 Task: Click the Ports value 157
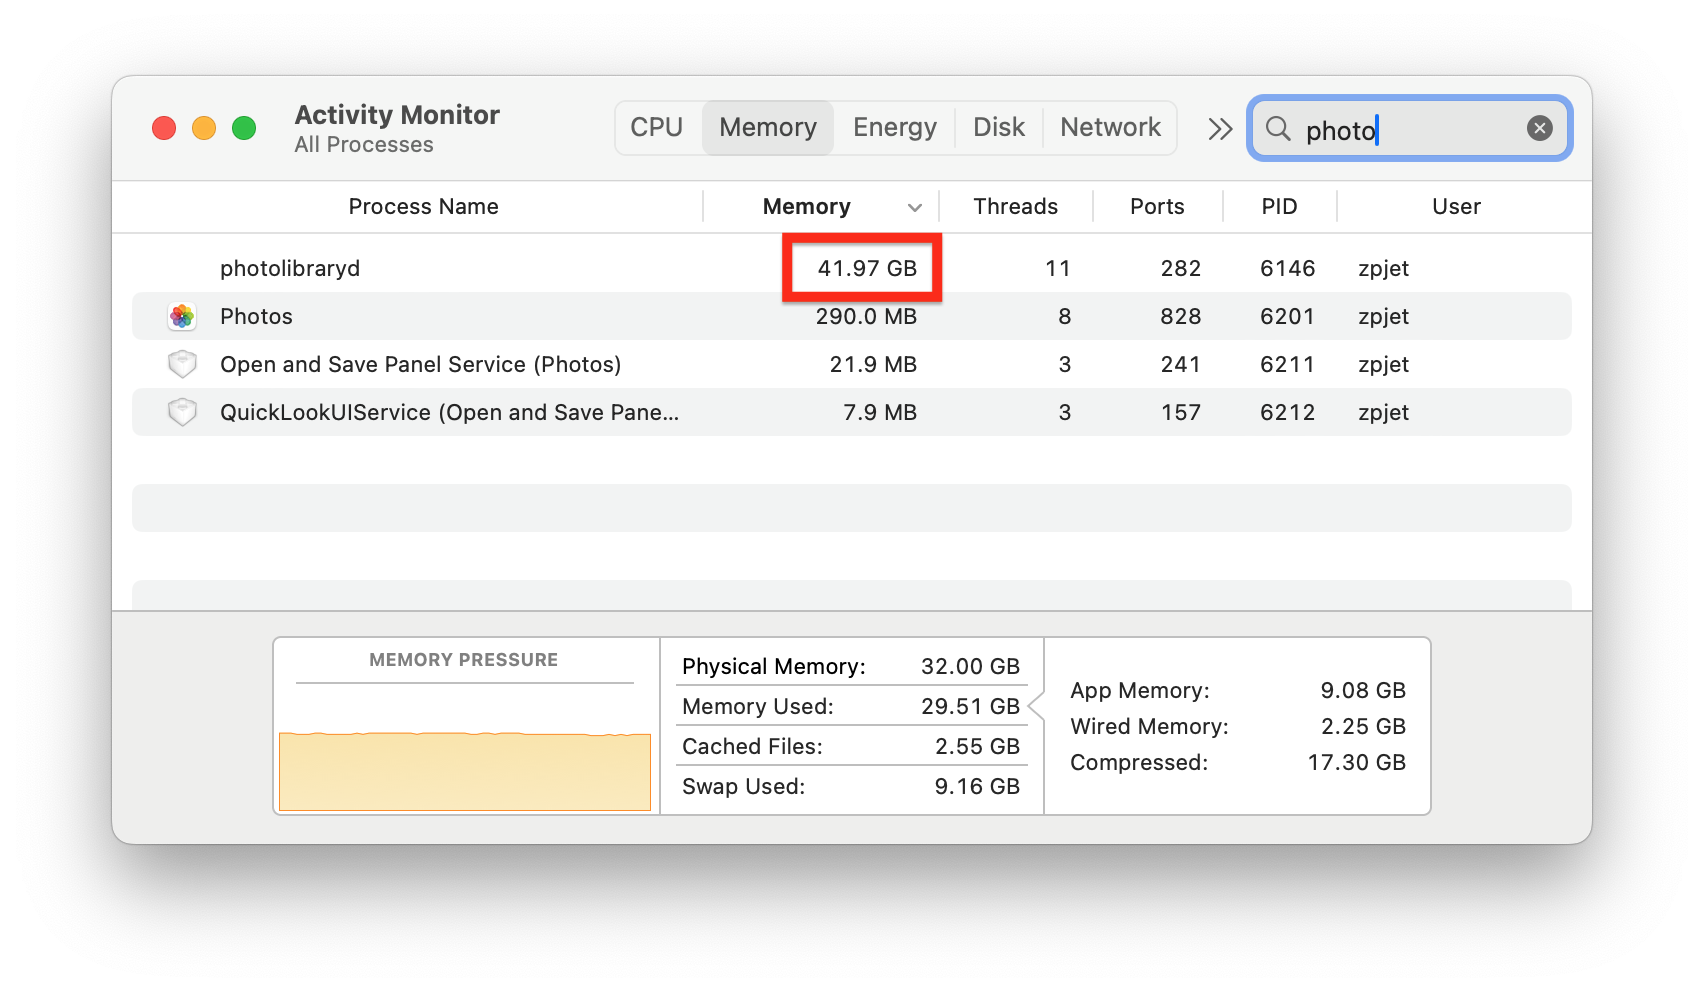[1181, 412]
